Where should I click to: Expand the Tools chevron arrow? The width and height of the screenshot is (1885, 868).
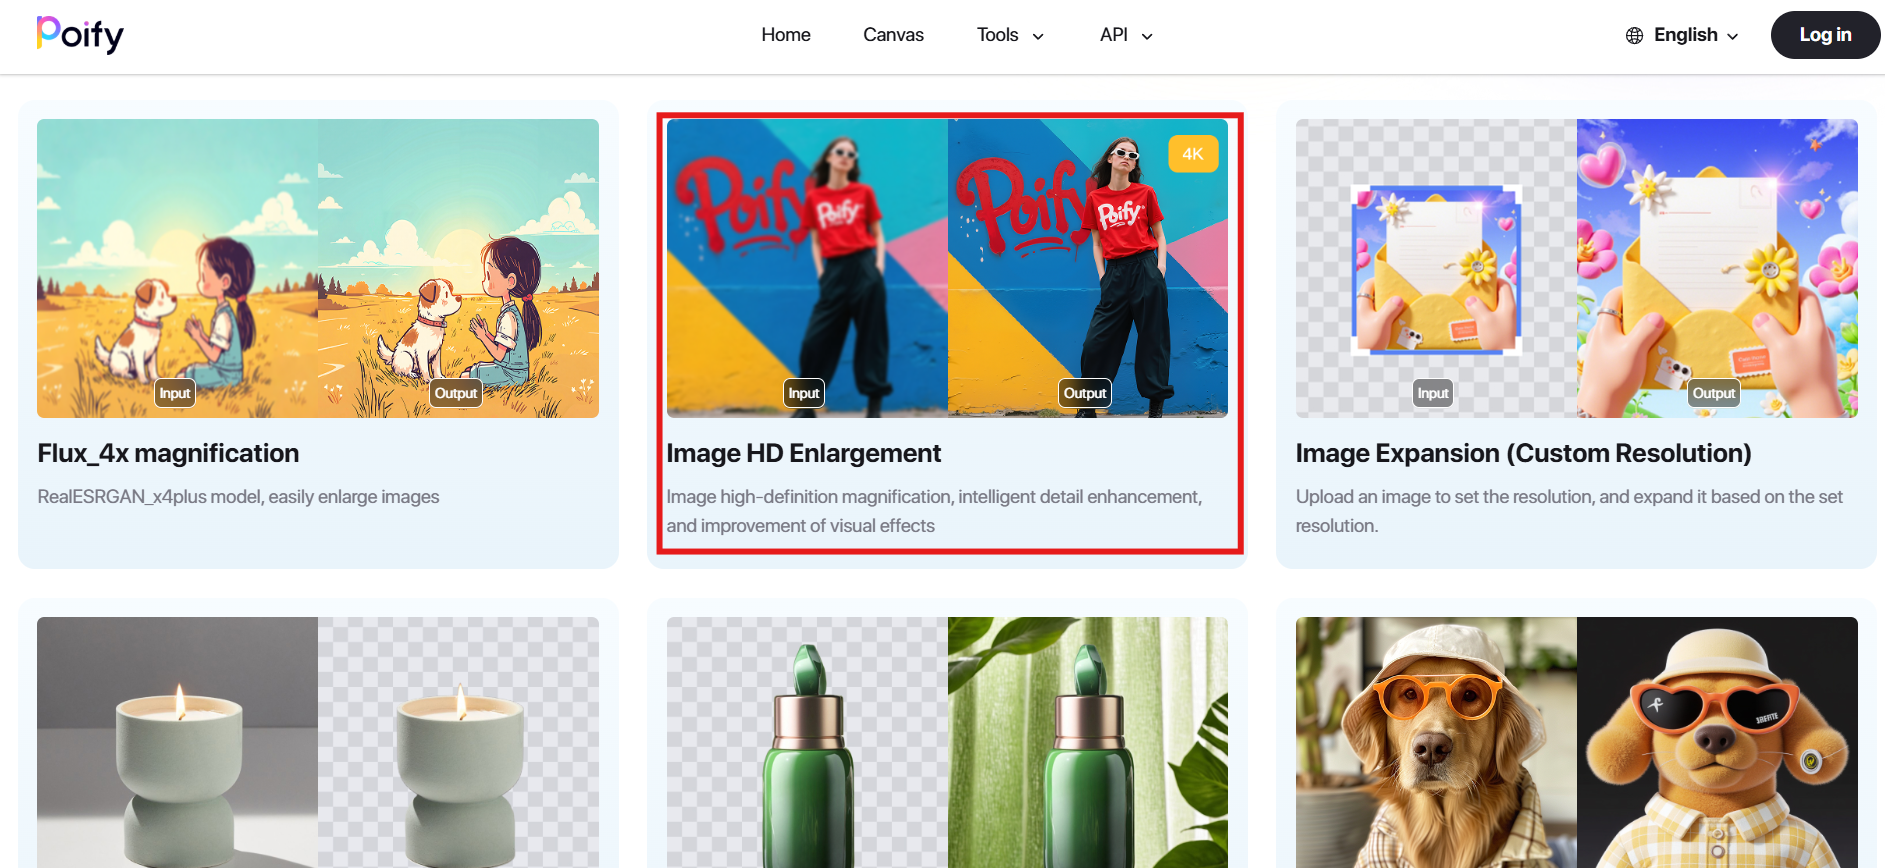[x=1038, y=36]
